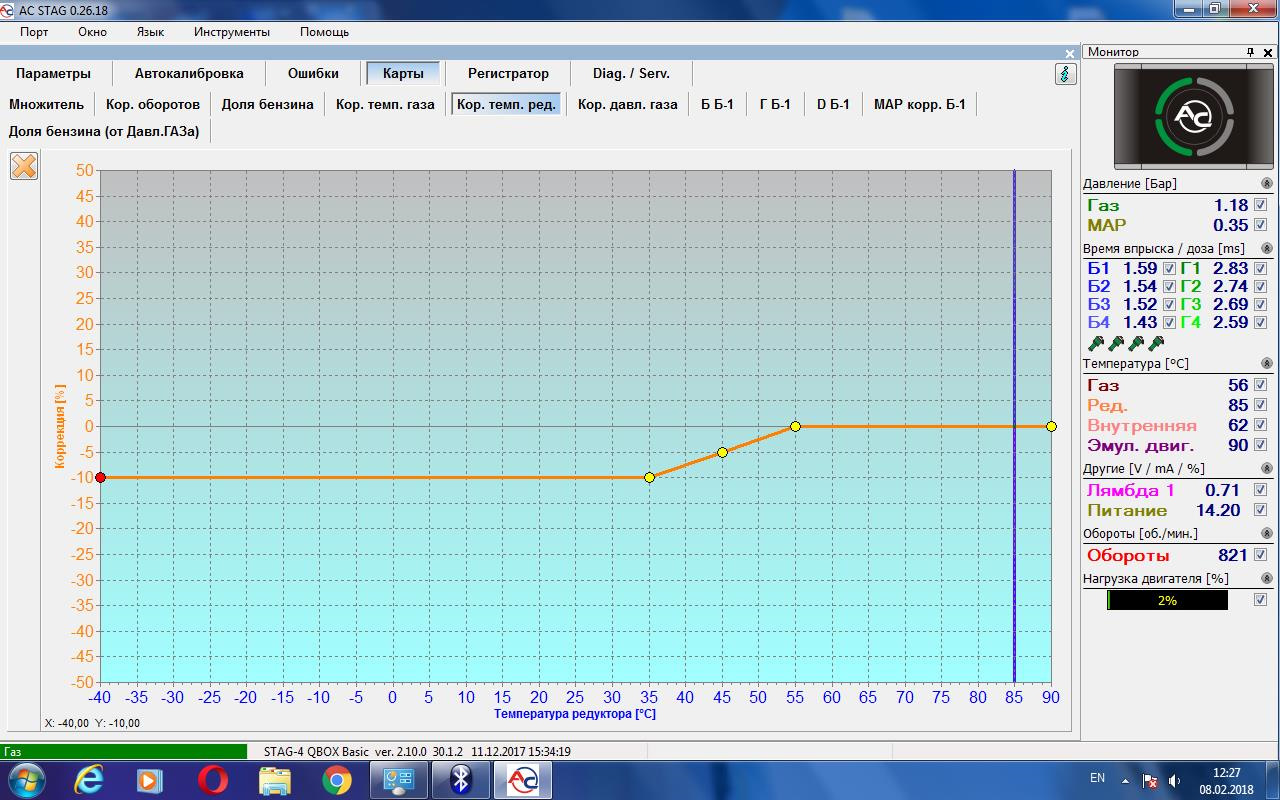Select the yellow point at 35°C

(x=649, y=478)
